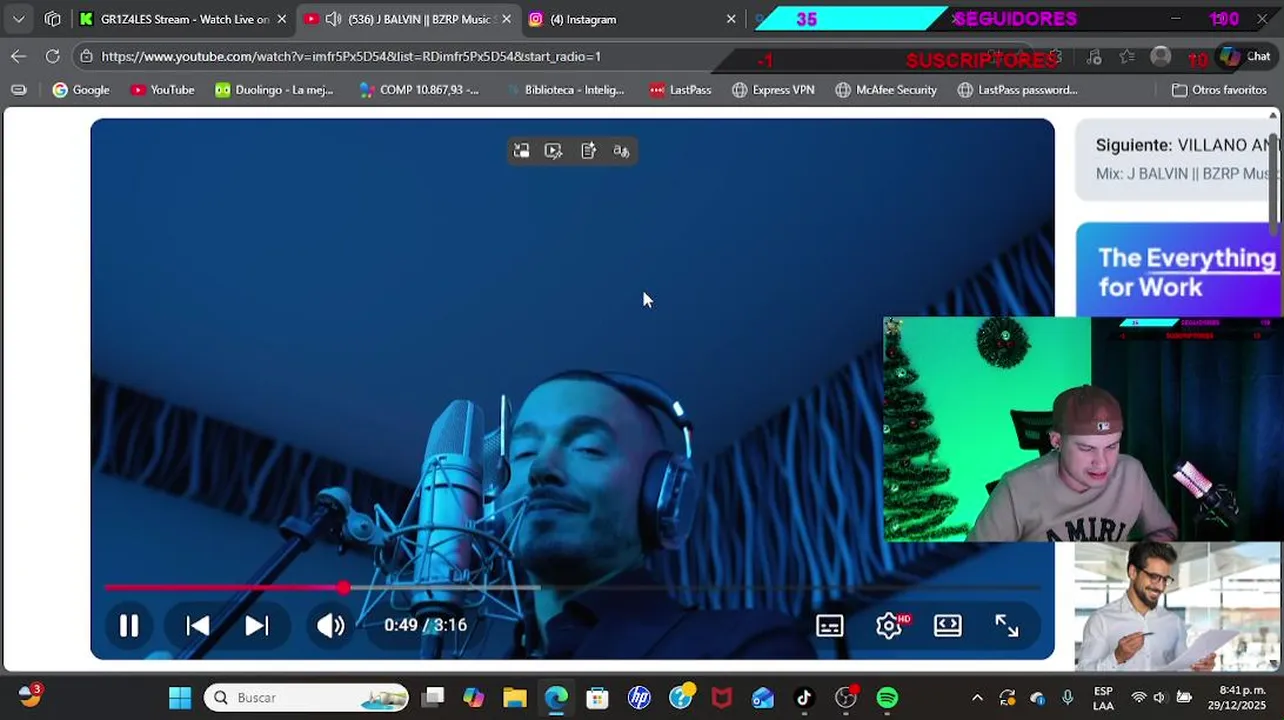Open McAfee Security bookmark
1284x720 pixels.
click(x=886, y=90)
